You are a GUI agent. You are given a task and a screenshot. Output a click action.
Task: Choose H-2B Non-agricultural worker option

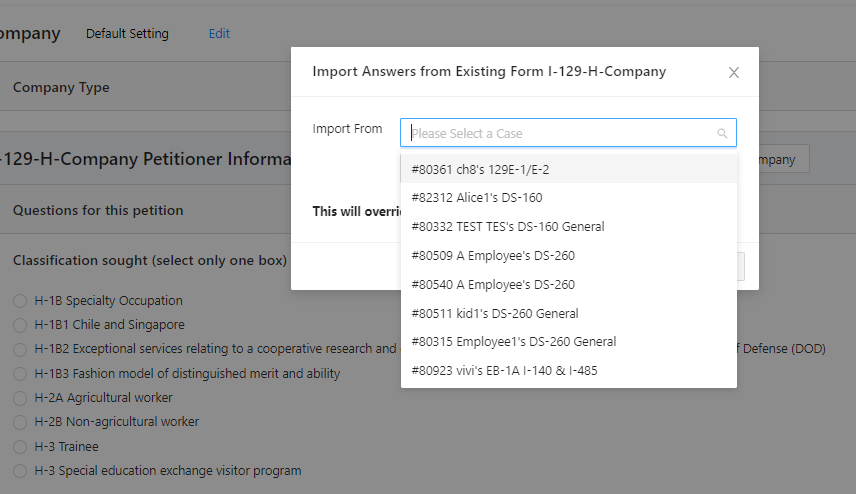click(x=20, y=422)
